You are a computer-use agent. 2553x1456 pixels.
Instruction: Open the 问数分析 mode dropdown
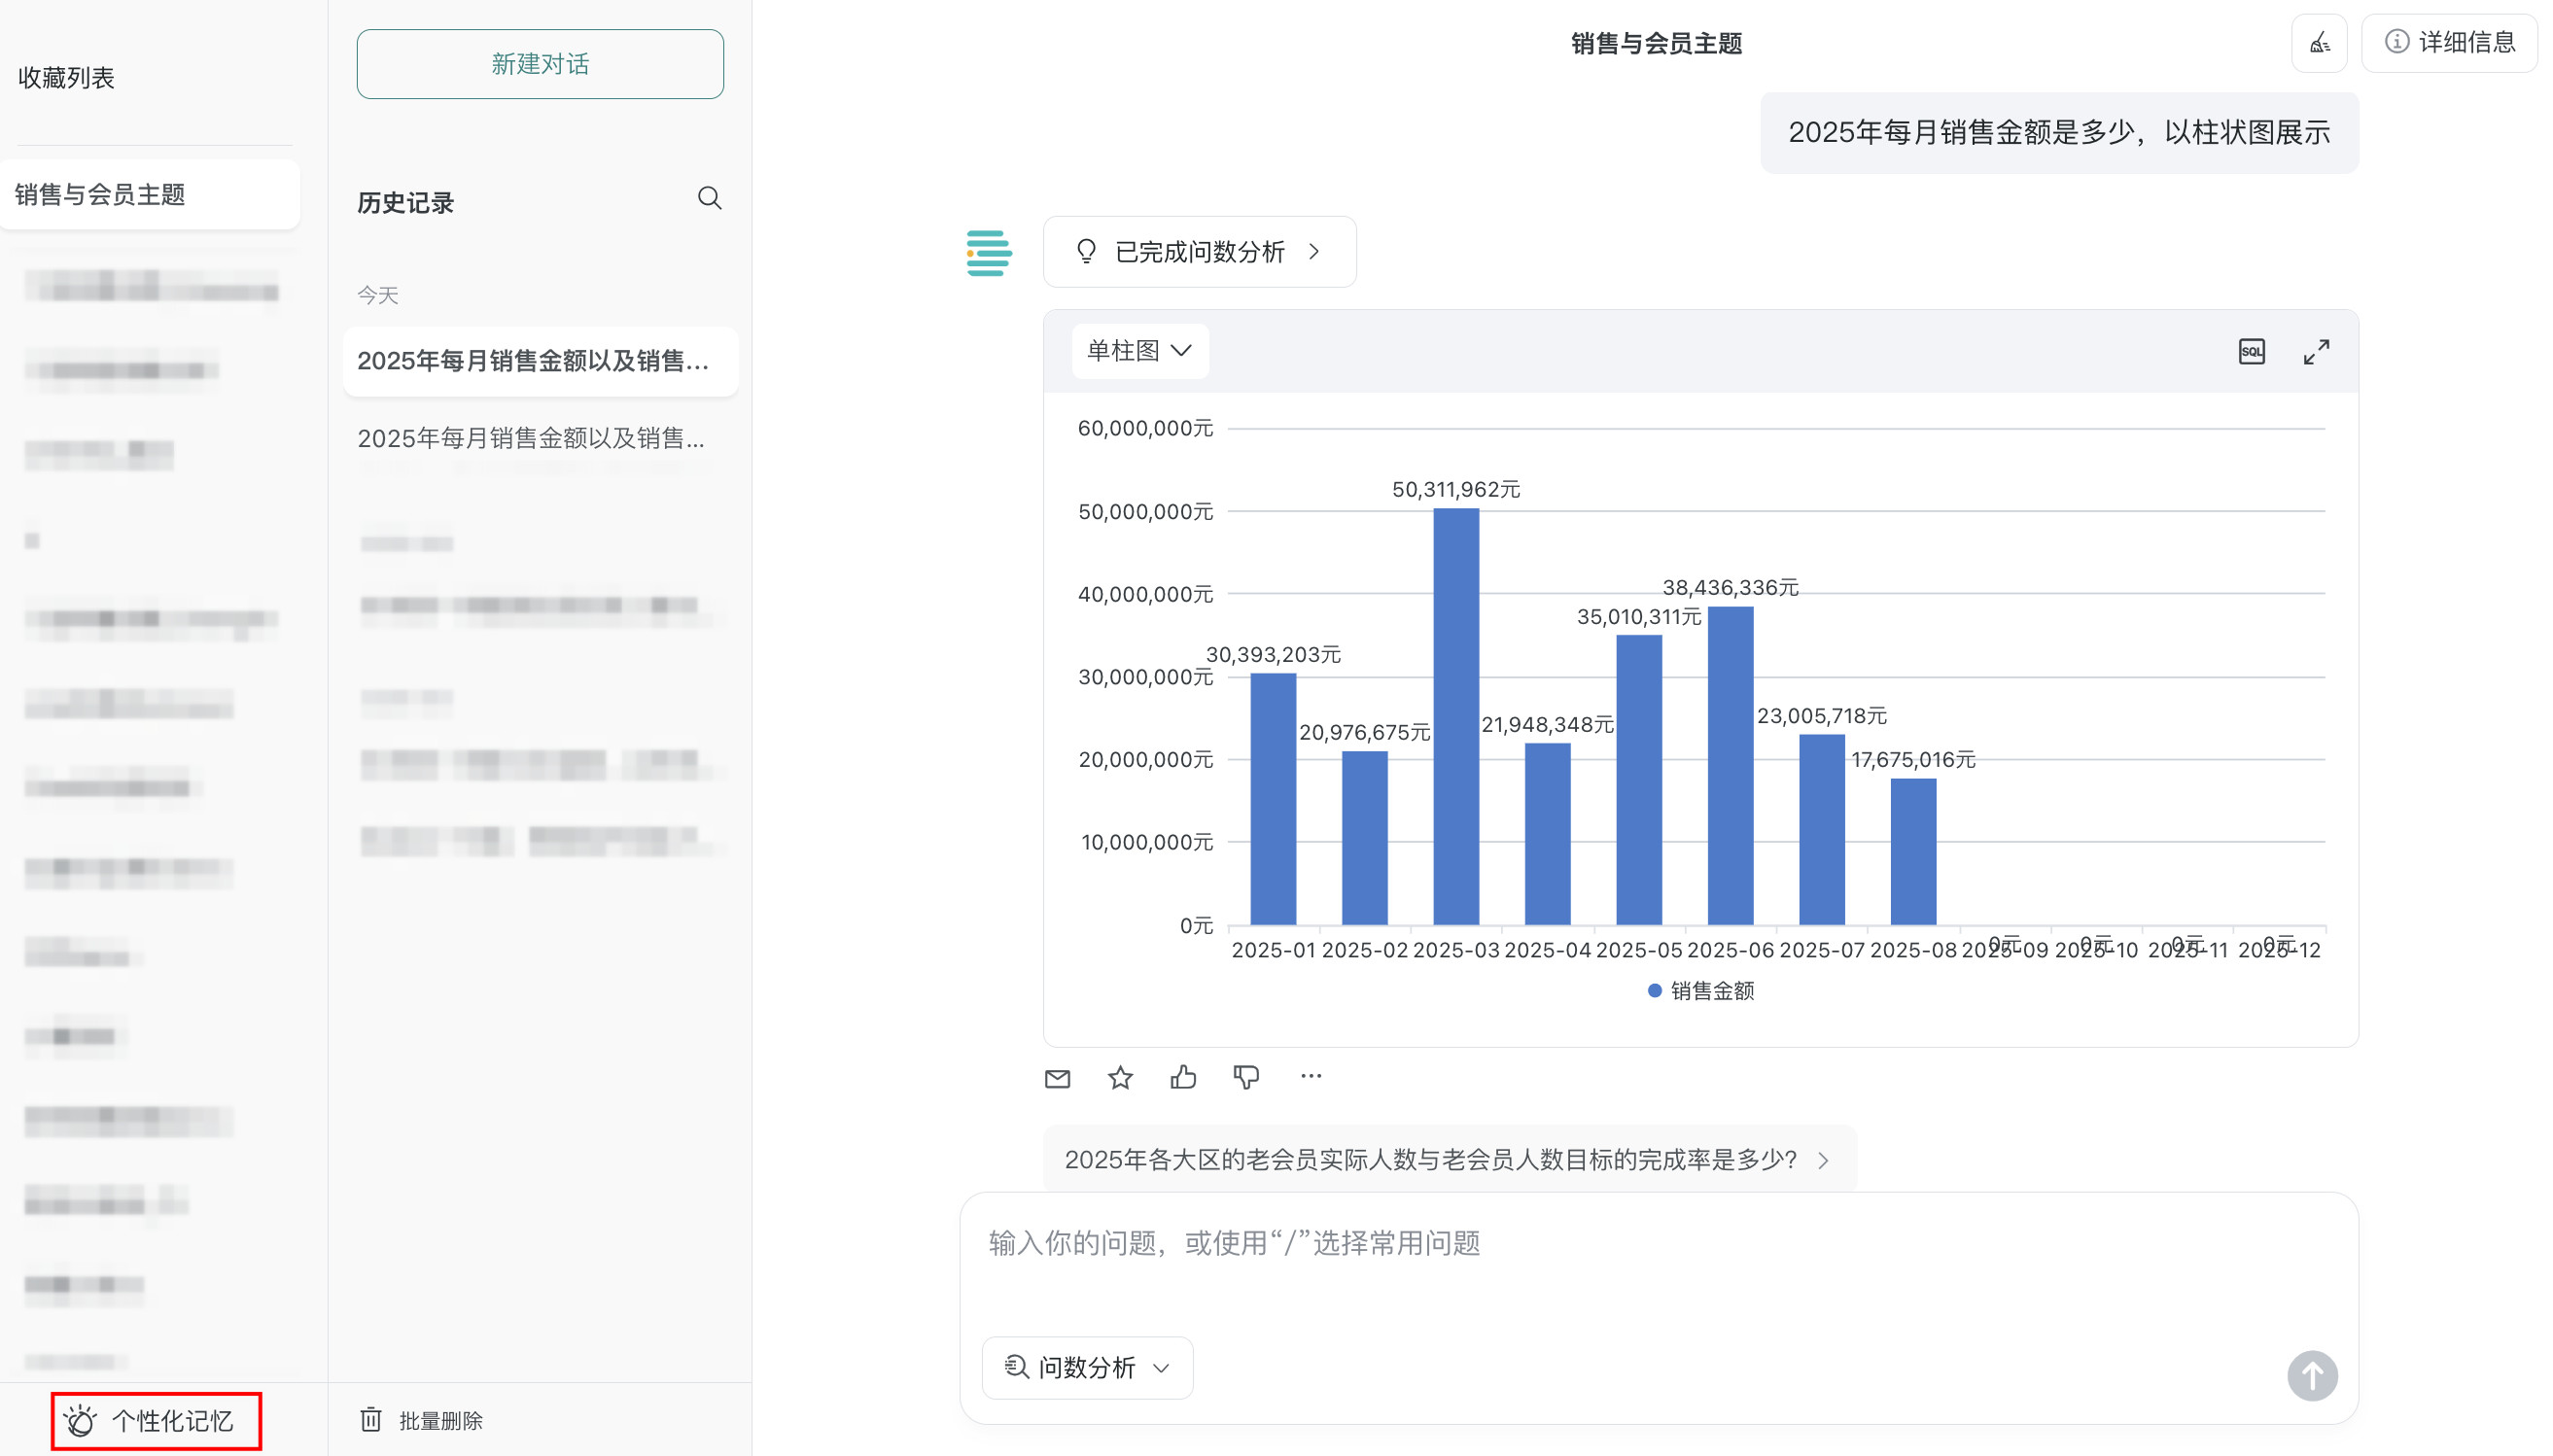[x=1087, y=1367]
